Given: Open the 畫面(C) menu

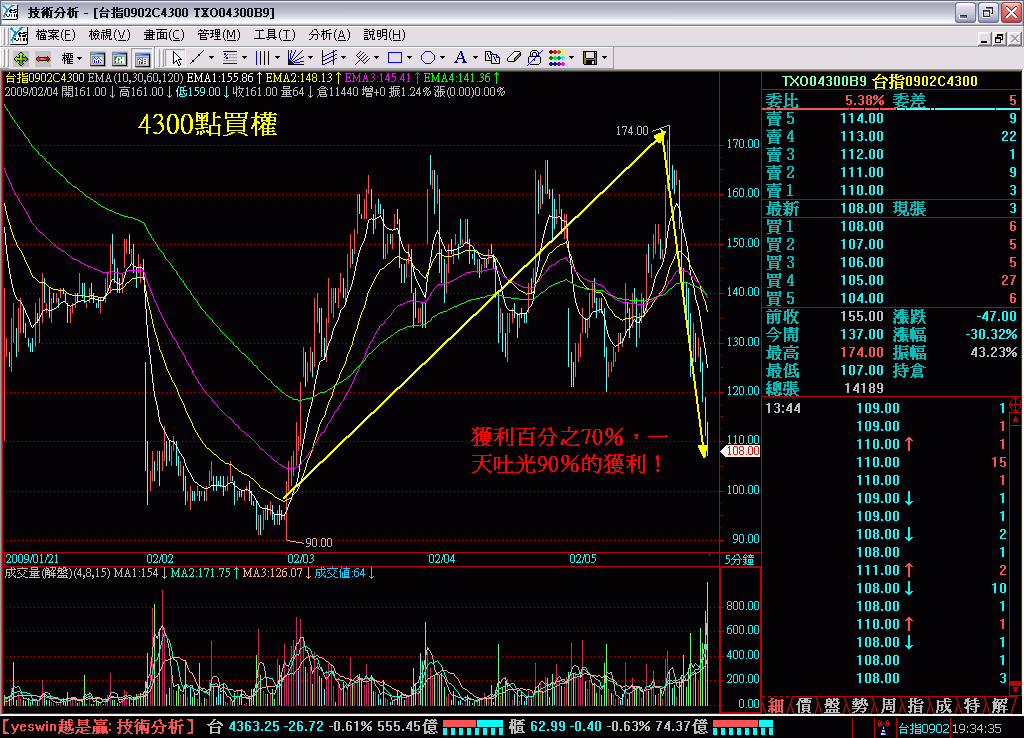Looking at the screenshot, I should point(164,35).
